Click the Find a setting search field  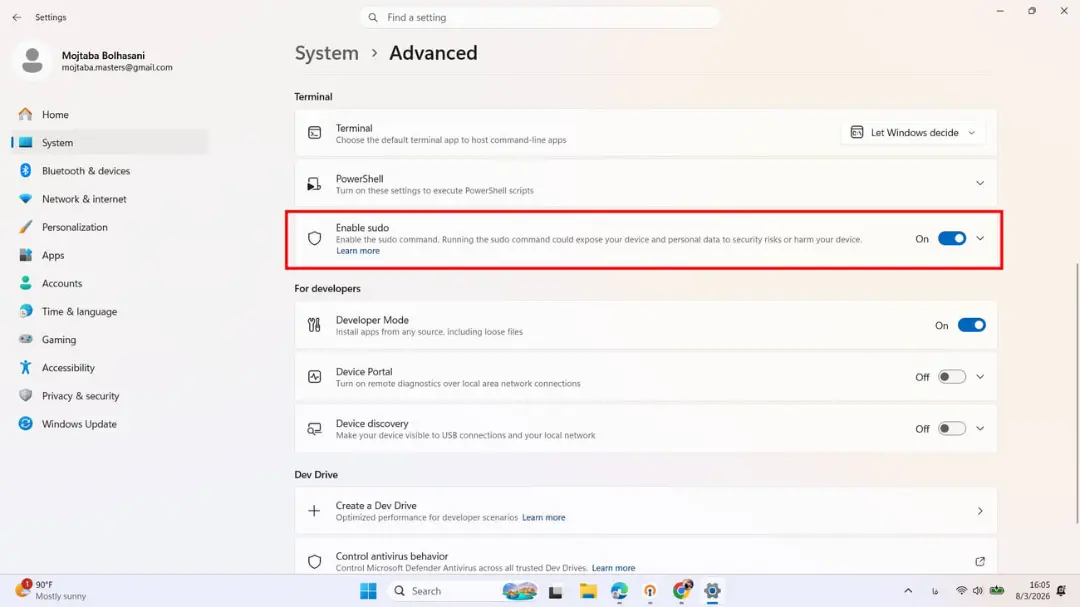coord(540,17)
